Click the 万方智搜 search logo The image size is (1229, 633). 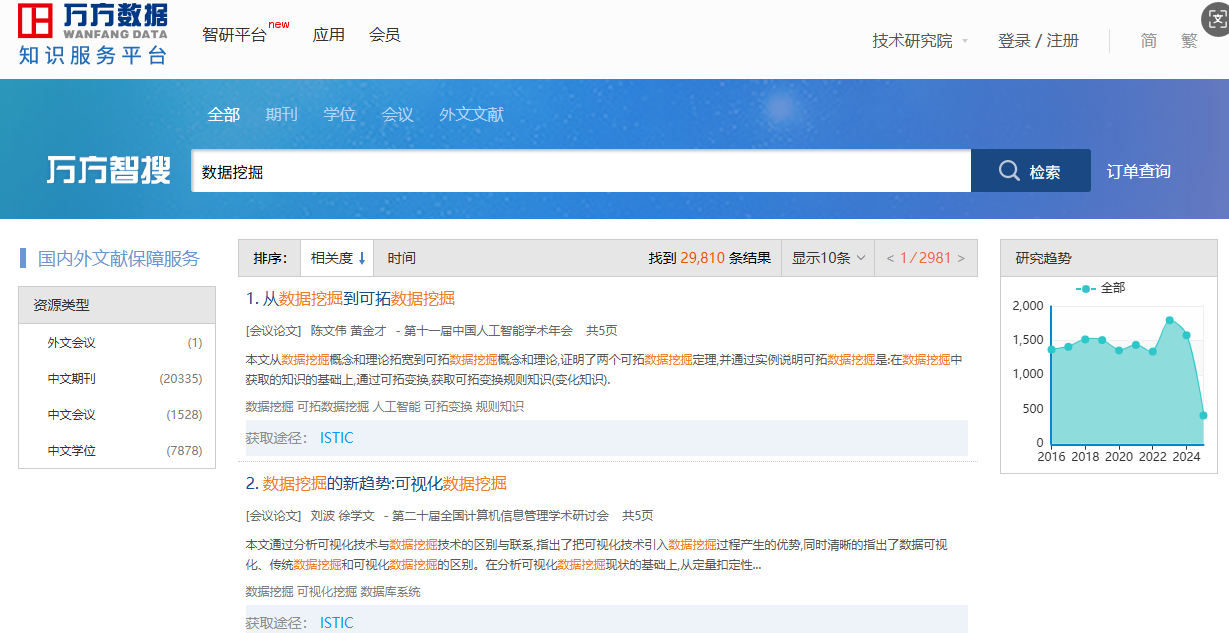coord(108,171)
